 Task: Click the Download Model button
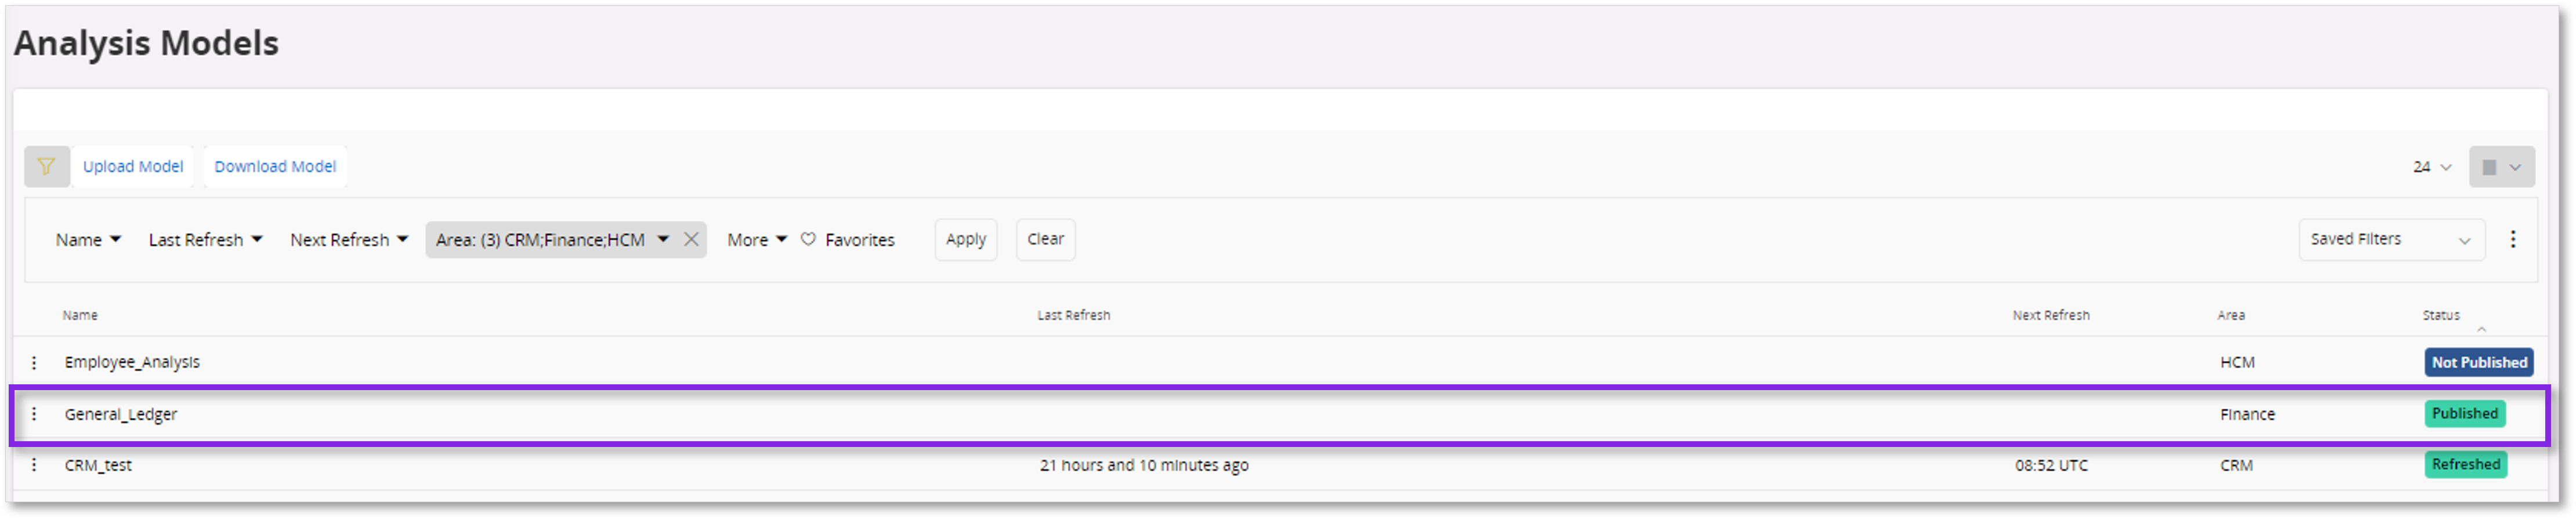[275, 167]
